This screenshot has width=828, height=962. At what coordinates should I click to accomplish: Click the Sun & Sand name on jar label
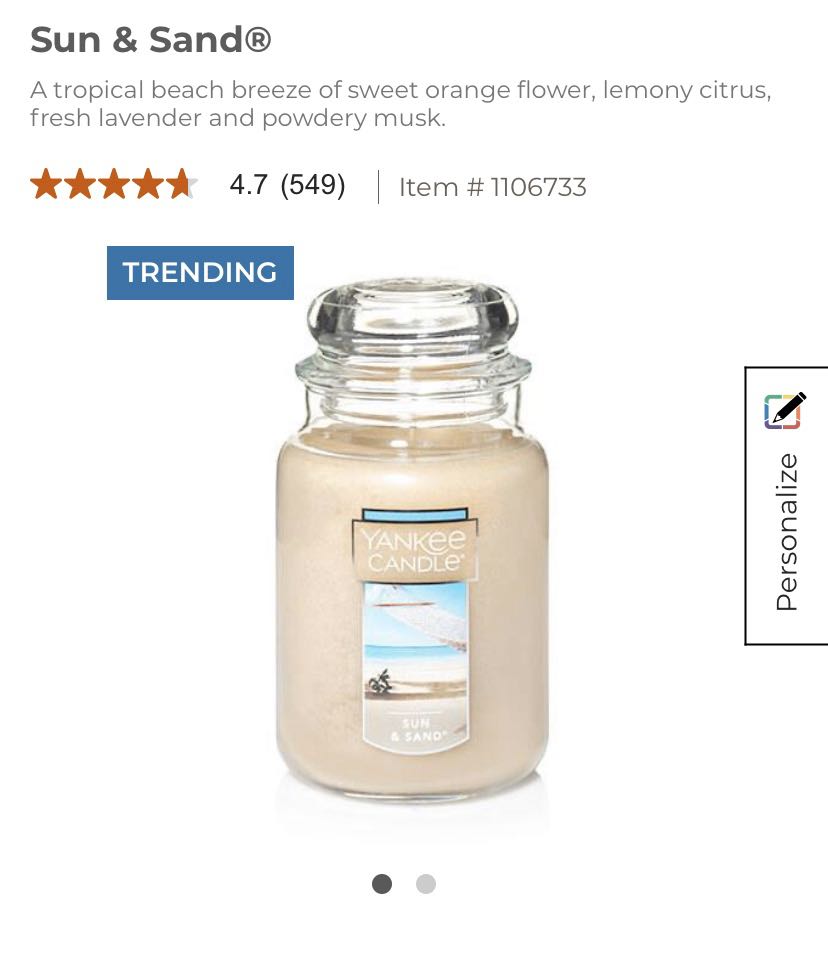pos(417,729)
